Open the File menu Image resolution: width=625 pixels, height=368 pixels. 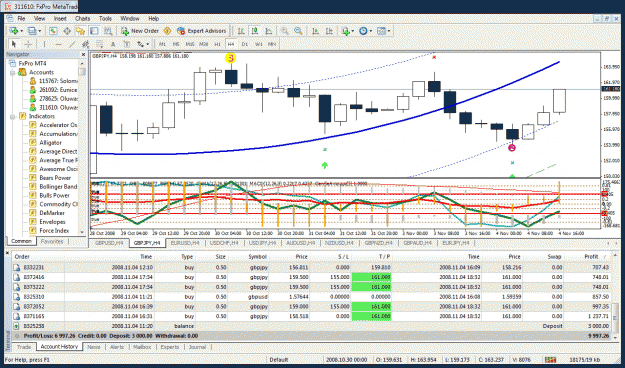(x=21, y=18)
